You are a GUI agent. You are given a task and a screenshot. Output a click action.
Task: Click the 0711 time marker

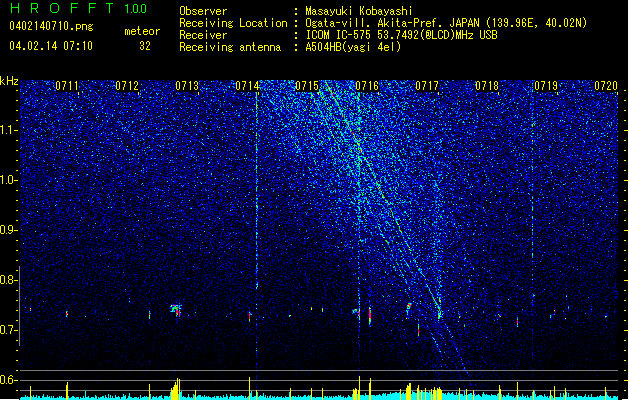(67, 86)
